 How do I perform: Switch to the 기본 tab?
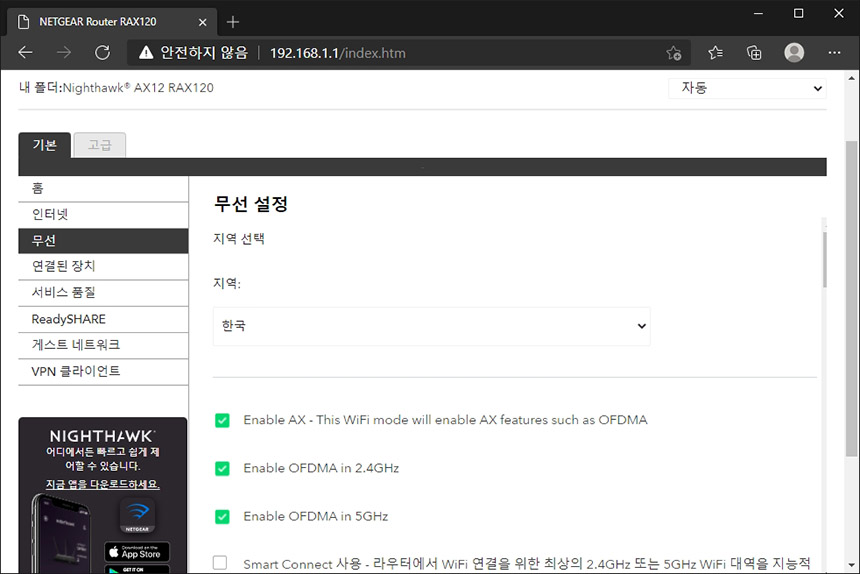(x=44, y=145)
